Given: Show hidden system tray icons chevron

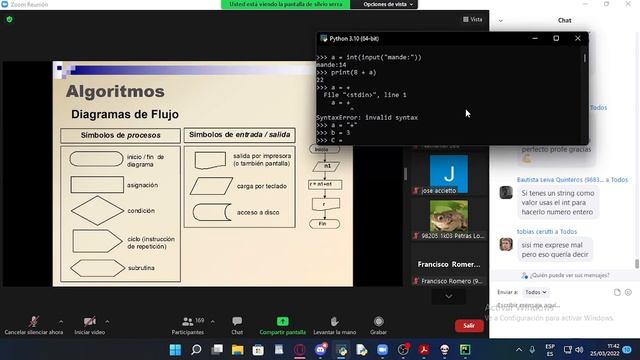Looking at the screenshot, I should 519,350.
